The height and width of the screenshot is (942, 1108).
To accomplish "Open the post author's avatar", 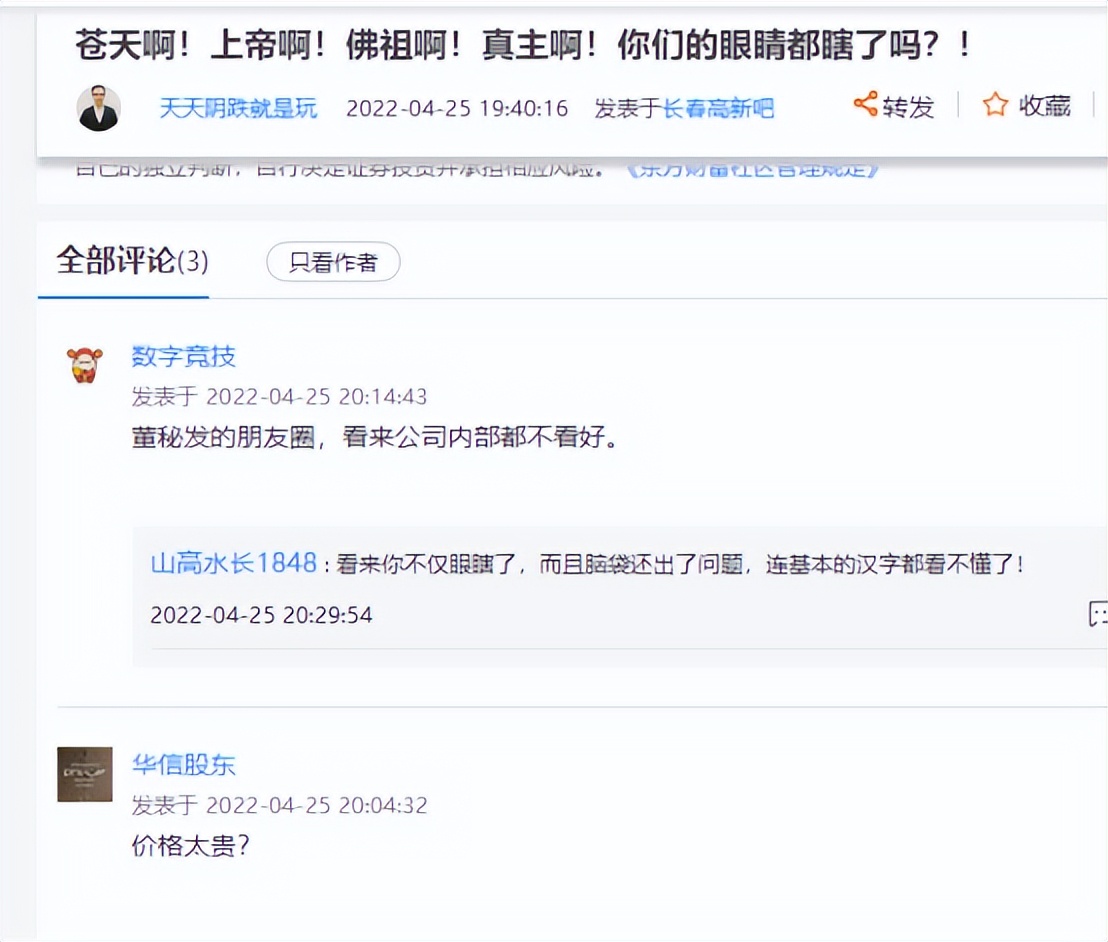I will click(x=99, y=108).
